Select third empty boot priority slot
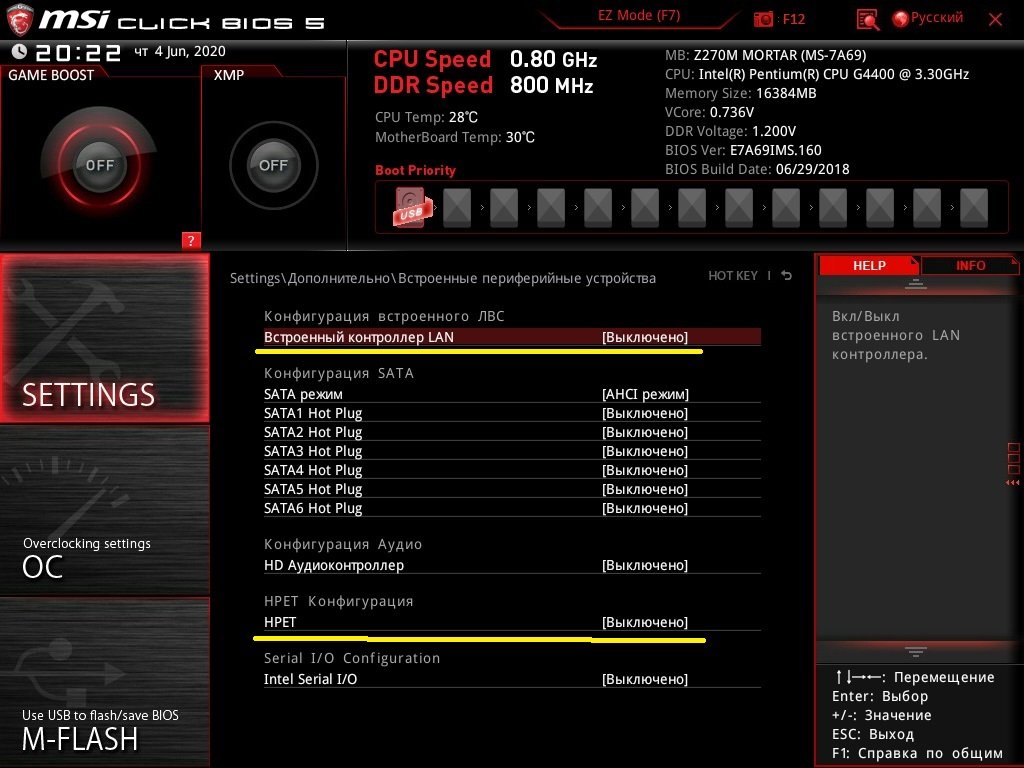This screenshot has height=768, width=1024. [551, 208]
